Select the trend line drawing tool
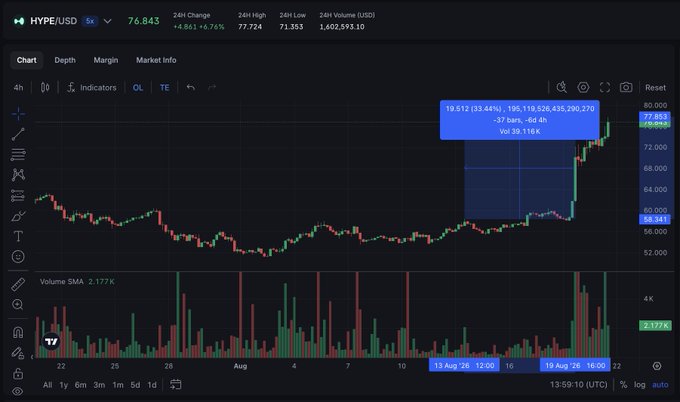 (x=18, y=134)
